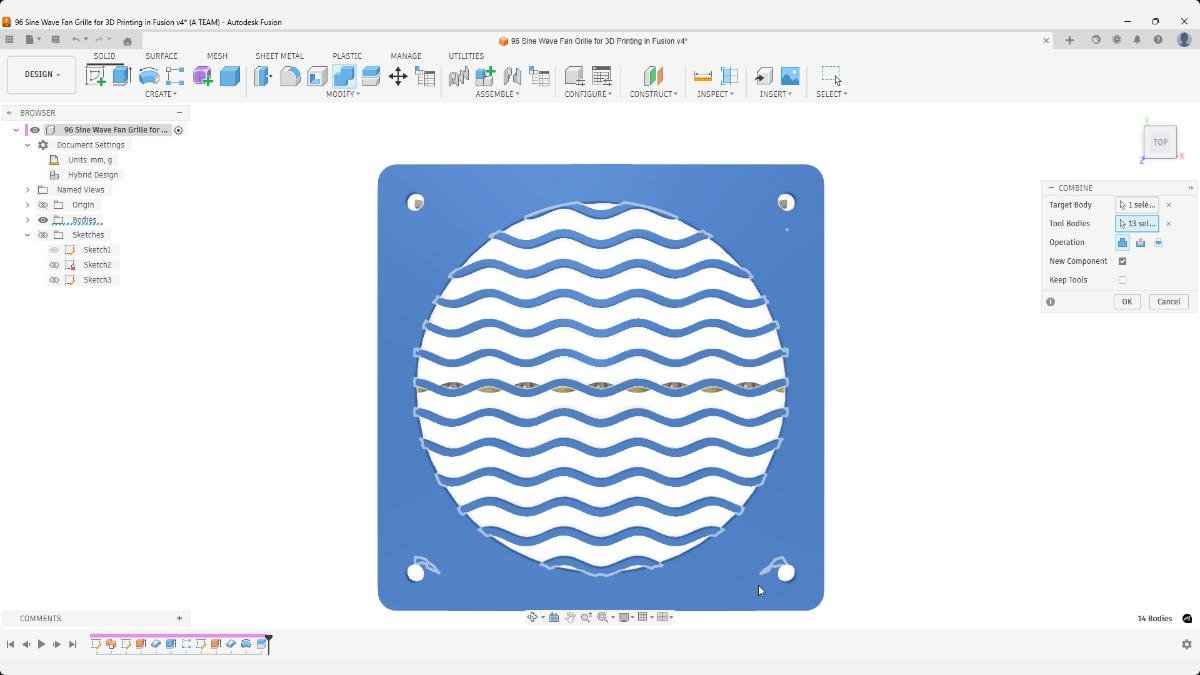Open the Look At view tool
This screenshot has height=675, width=1200.
click(554, 617)
